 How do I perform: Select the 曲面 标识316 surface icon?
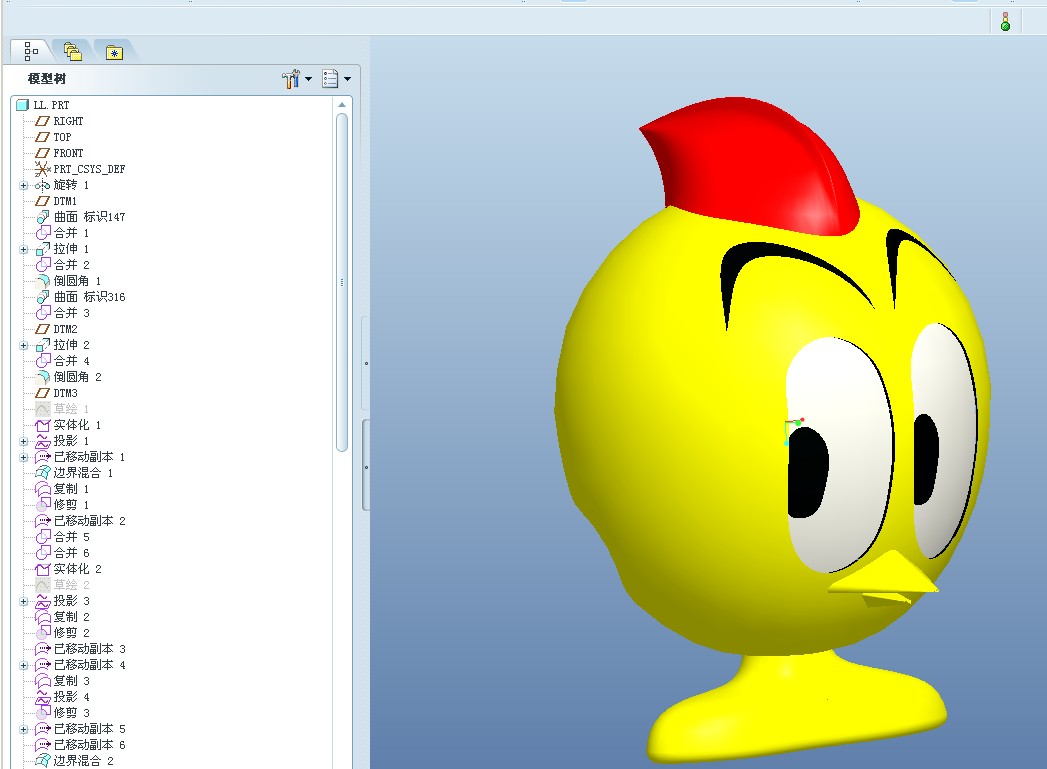click(43, 297)
